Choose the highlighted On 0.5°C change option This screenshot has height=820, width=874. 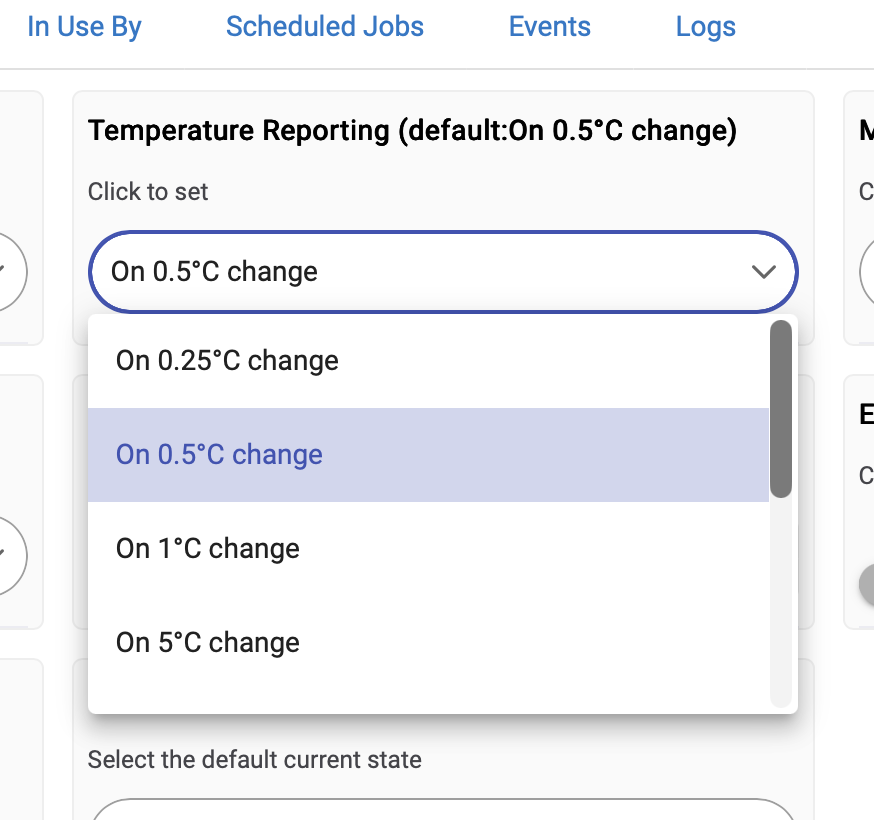[x=219, y=455]
